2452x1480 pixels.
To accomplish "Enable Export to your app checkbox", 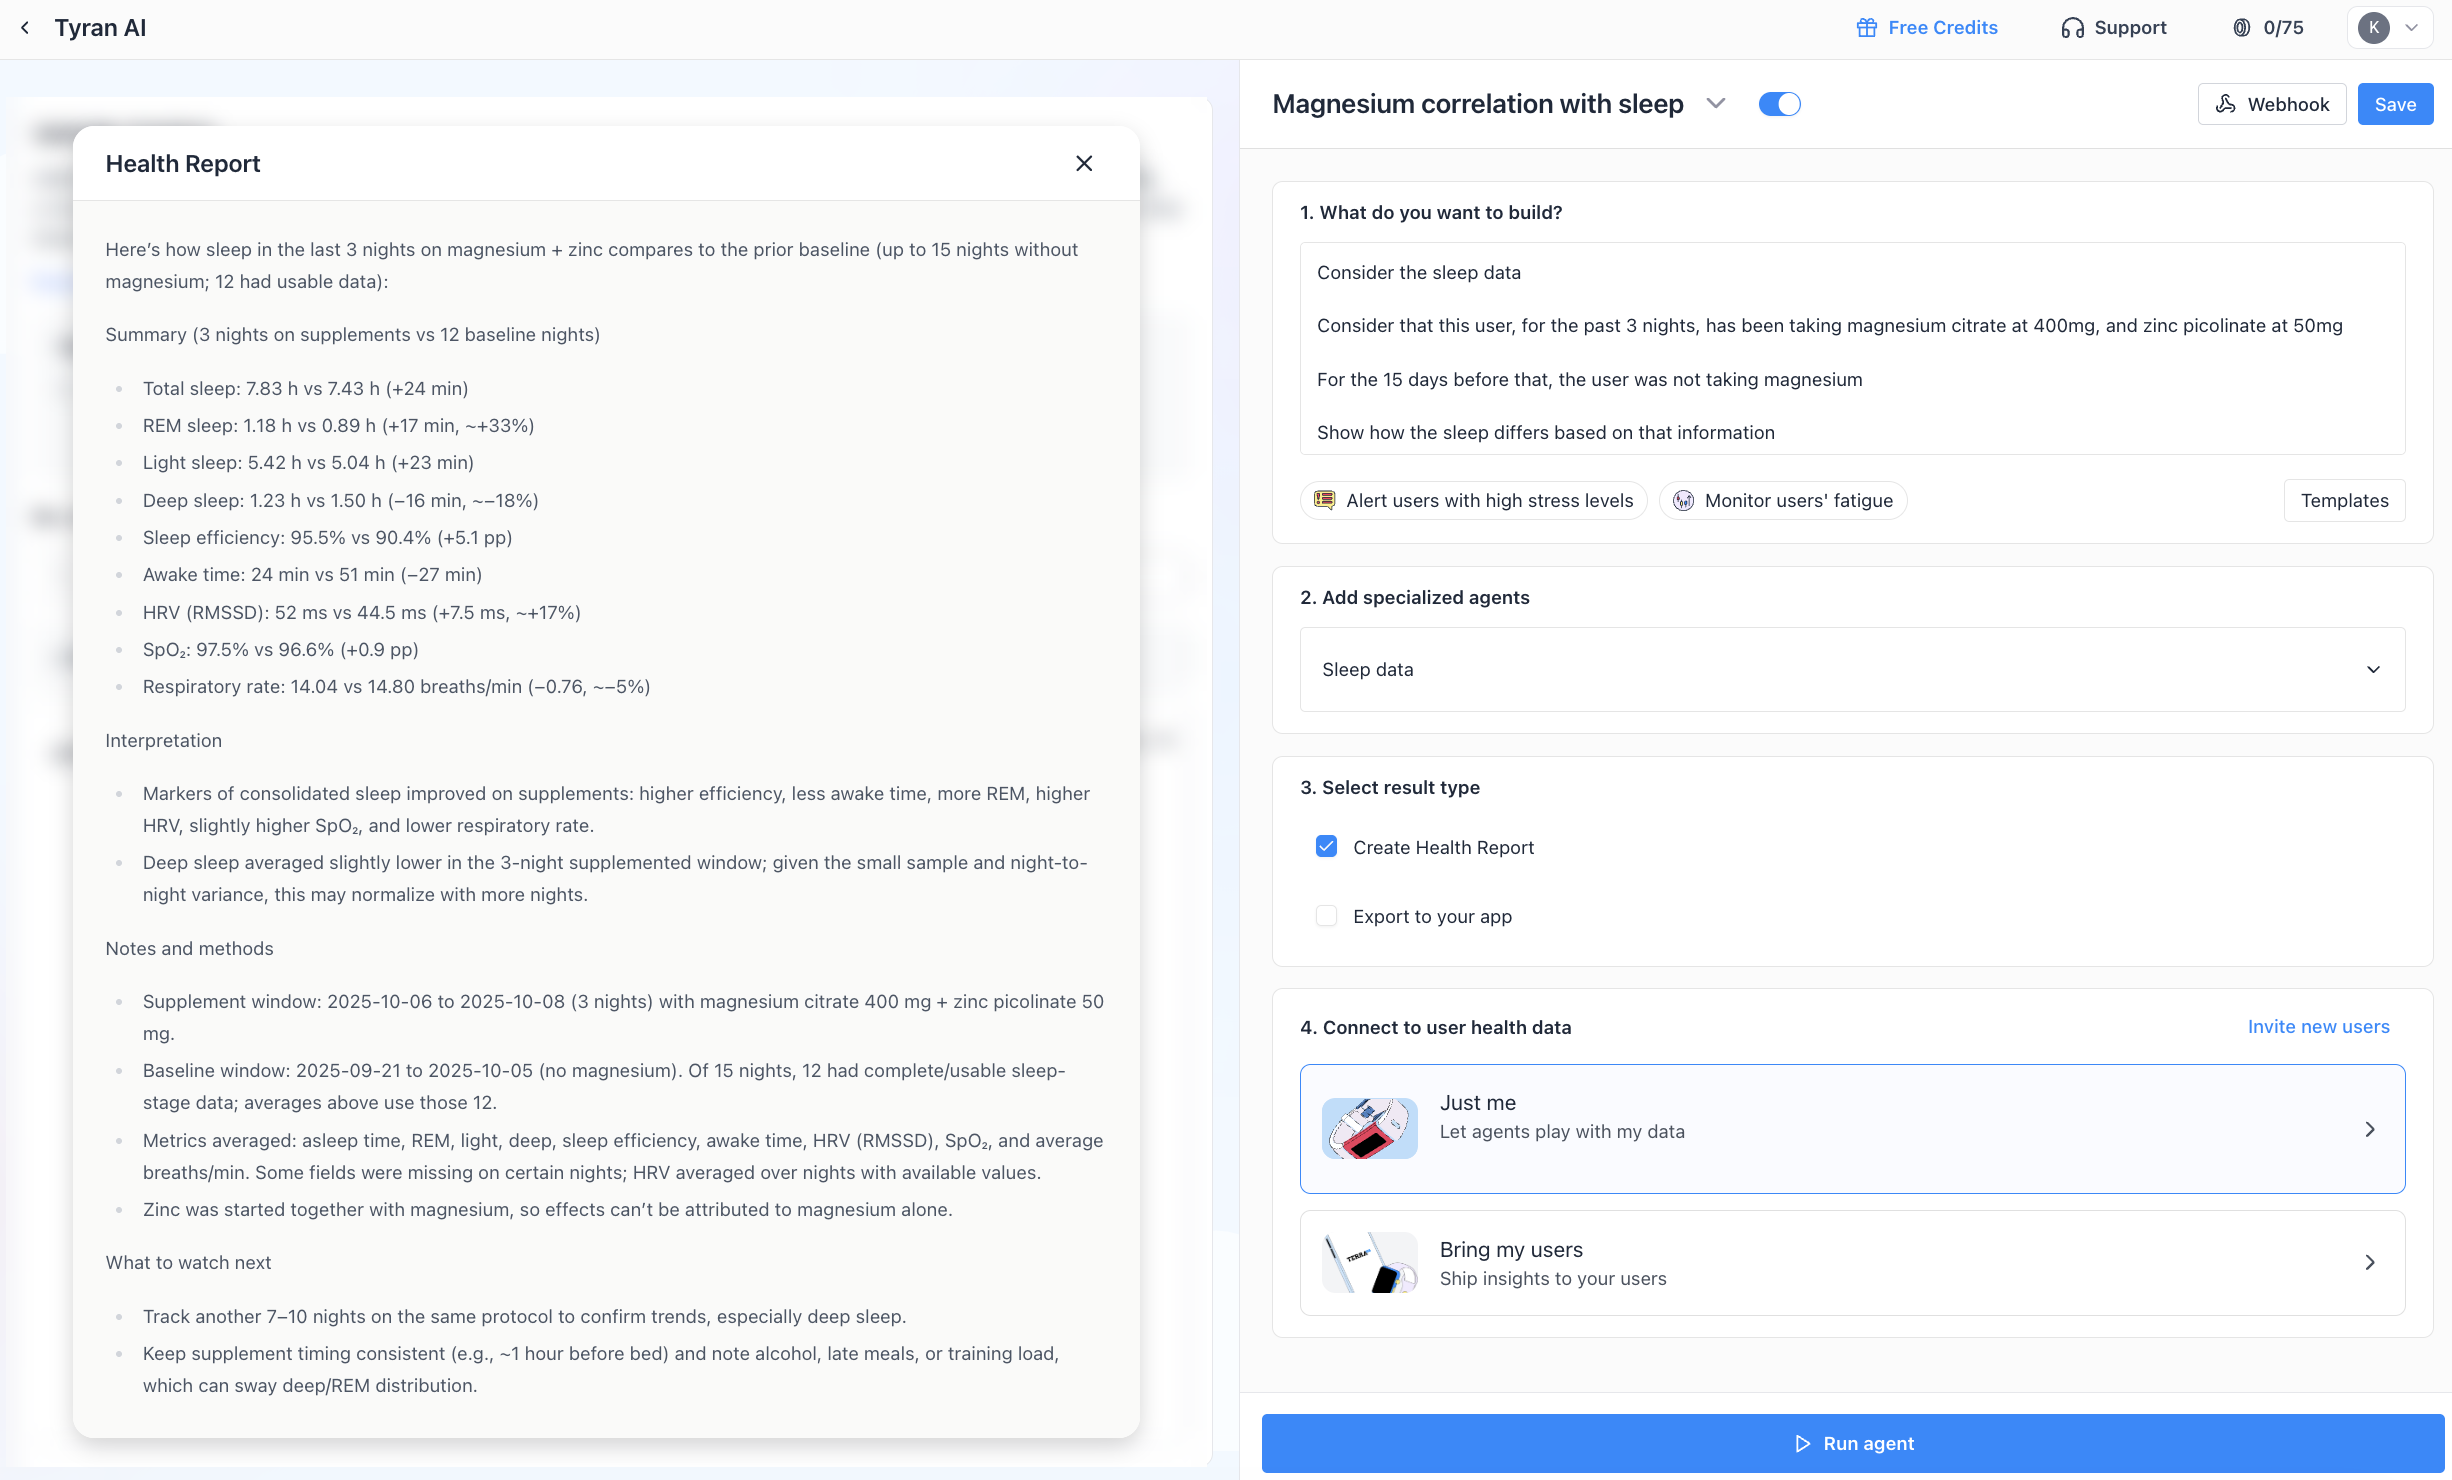I will point(1326,916).
